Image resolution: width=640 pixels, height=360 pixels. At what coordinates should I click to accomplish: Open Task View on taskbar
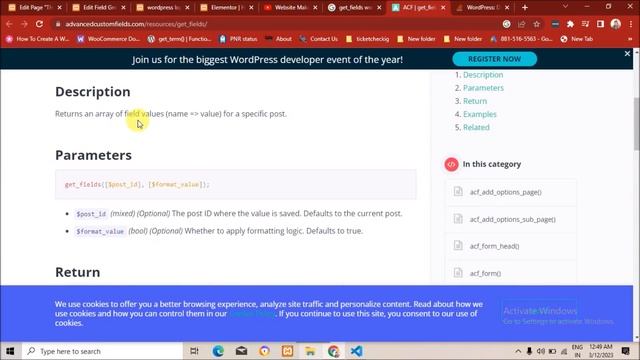click(194, 351)
